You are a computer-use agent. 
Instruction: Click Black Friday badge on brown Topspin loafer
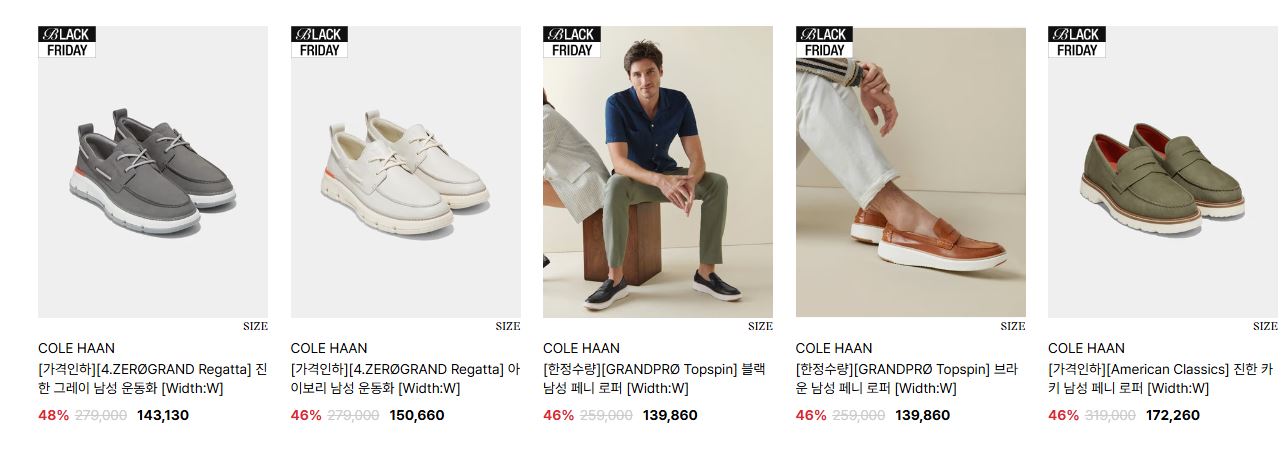[x=825, y=42]
